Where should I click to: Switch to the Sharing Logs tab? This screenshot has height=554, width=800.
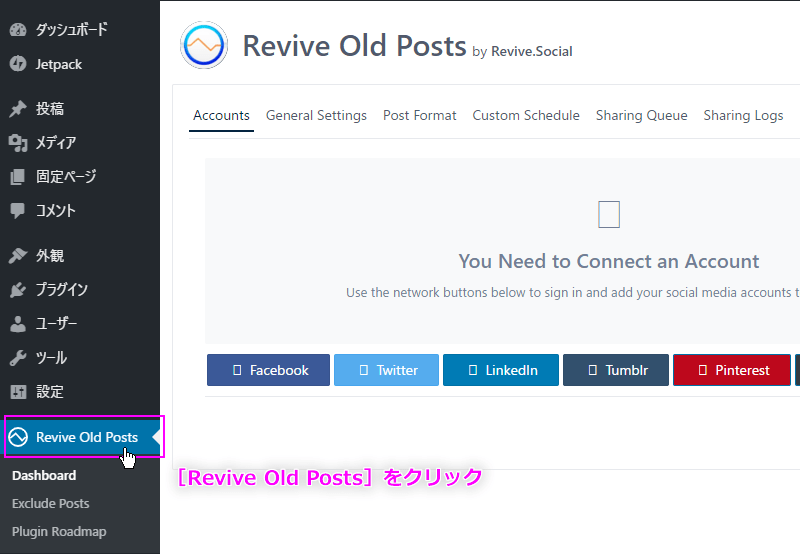tap(743, 115)
